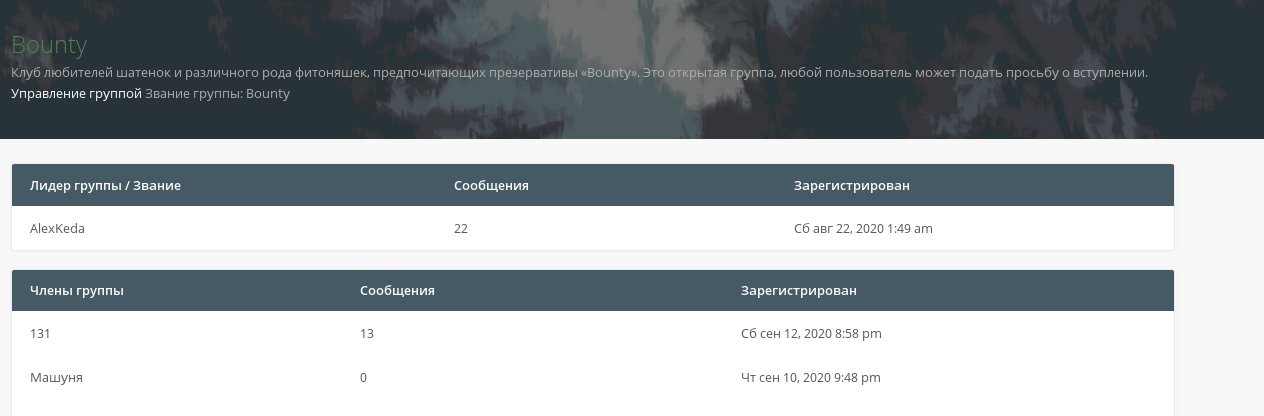Click Машуня's message count 0
1264x416 pixels.
[x=364, y=378]
